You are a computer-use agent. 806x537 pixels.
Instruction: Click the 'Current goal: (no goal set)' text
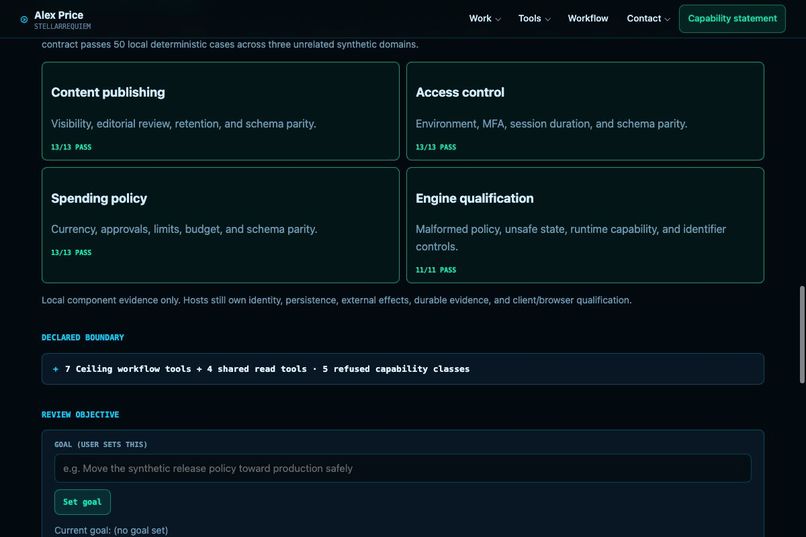click(111, 530)
